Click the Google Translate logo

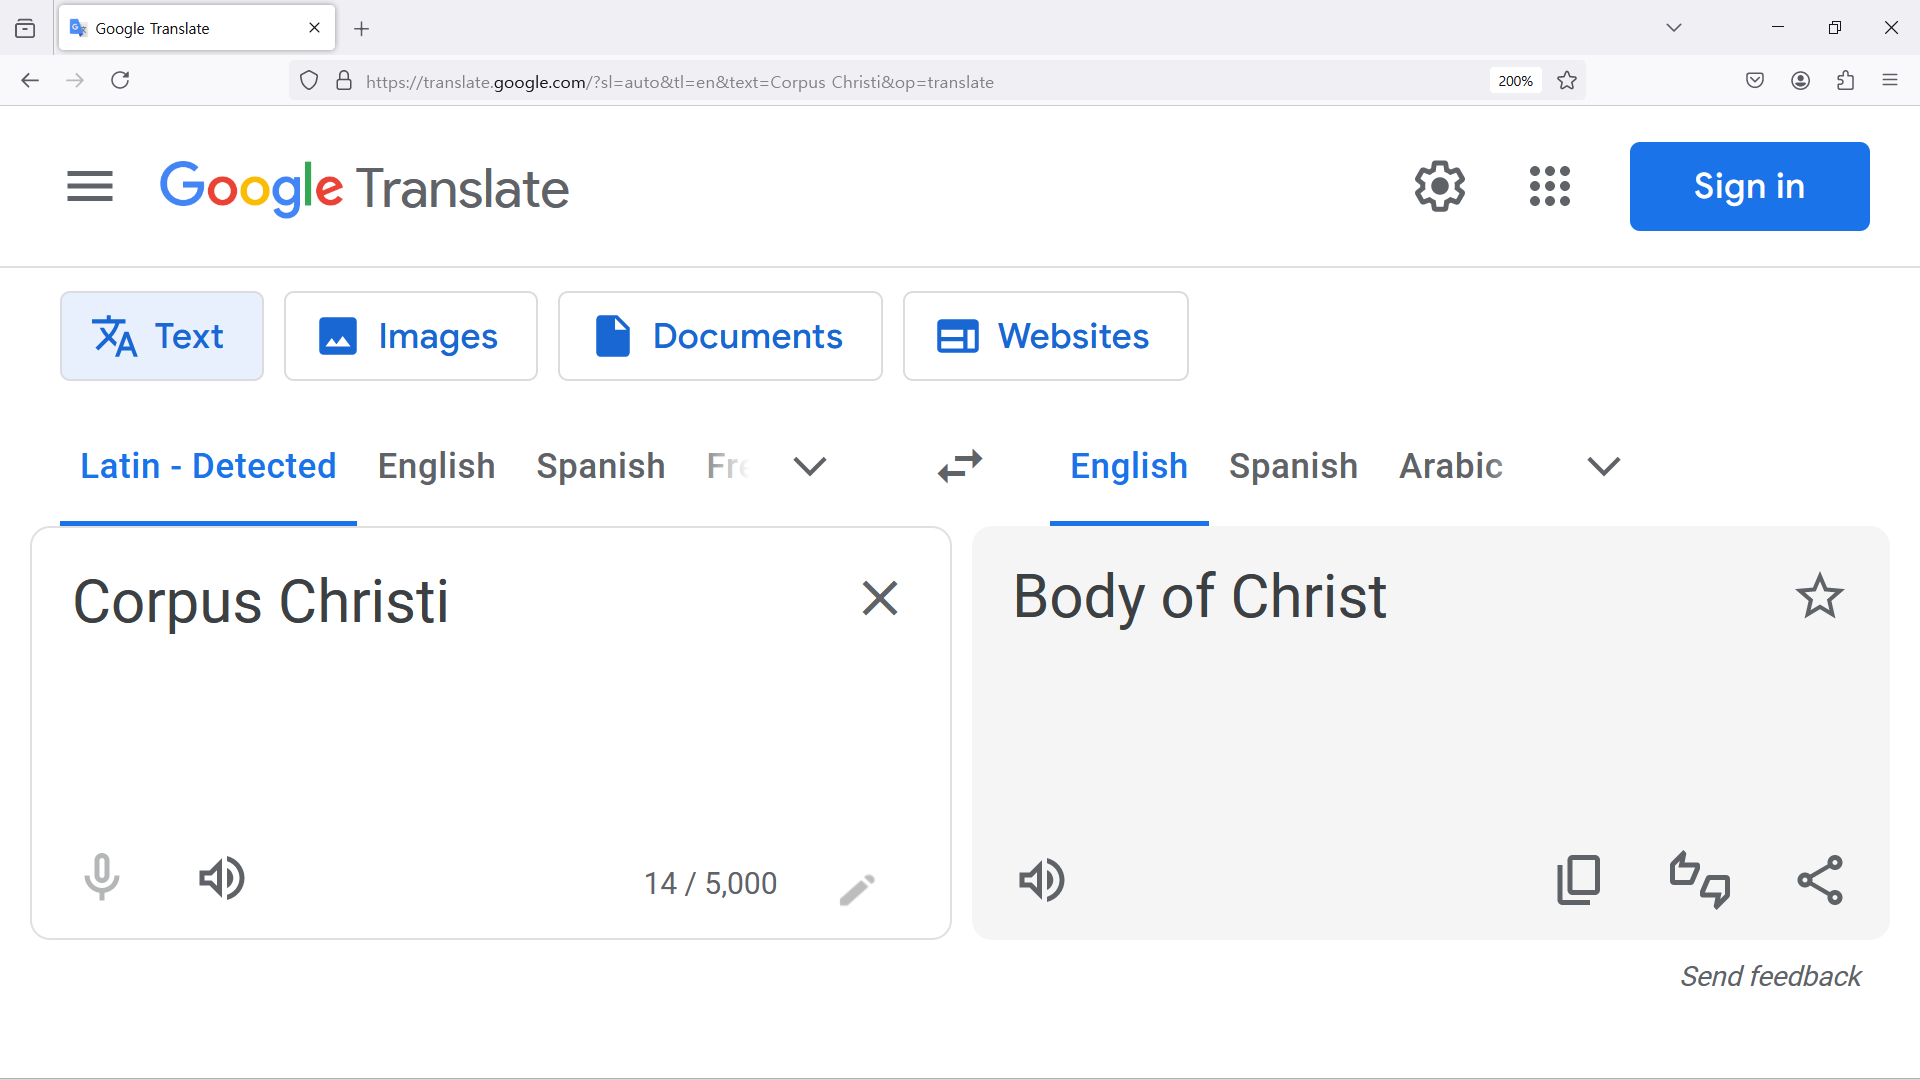(x=364, y=188)
